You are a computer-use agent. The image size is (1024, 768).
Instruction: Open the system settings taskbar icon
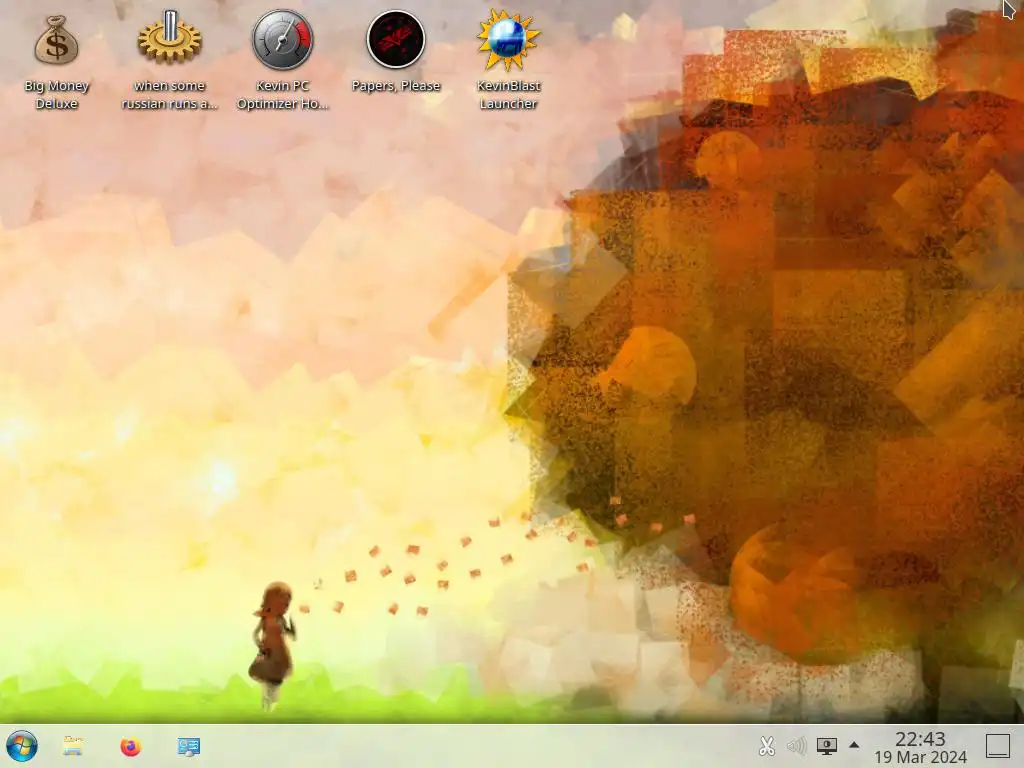[x=189, y=746]
